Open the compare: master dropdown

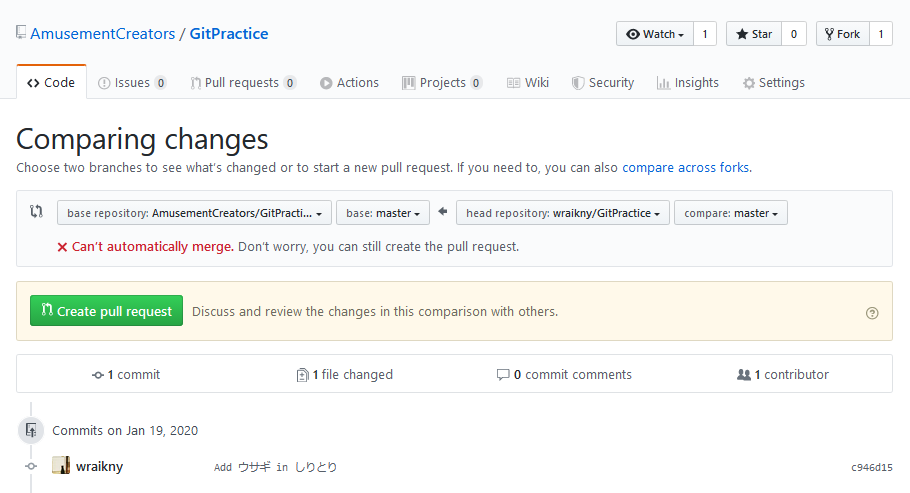tap(731, 213)
